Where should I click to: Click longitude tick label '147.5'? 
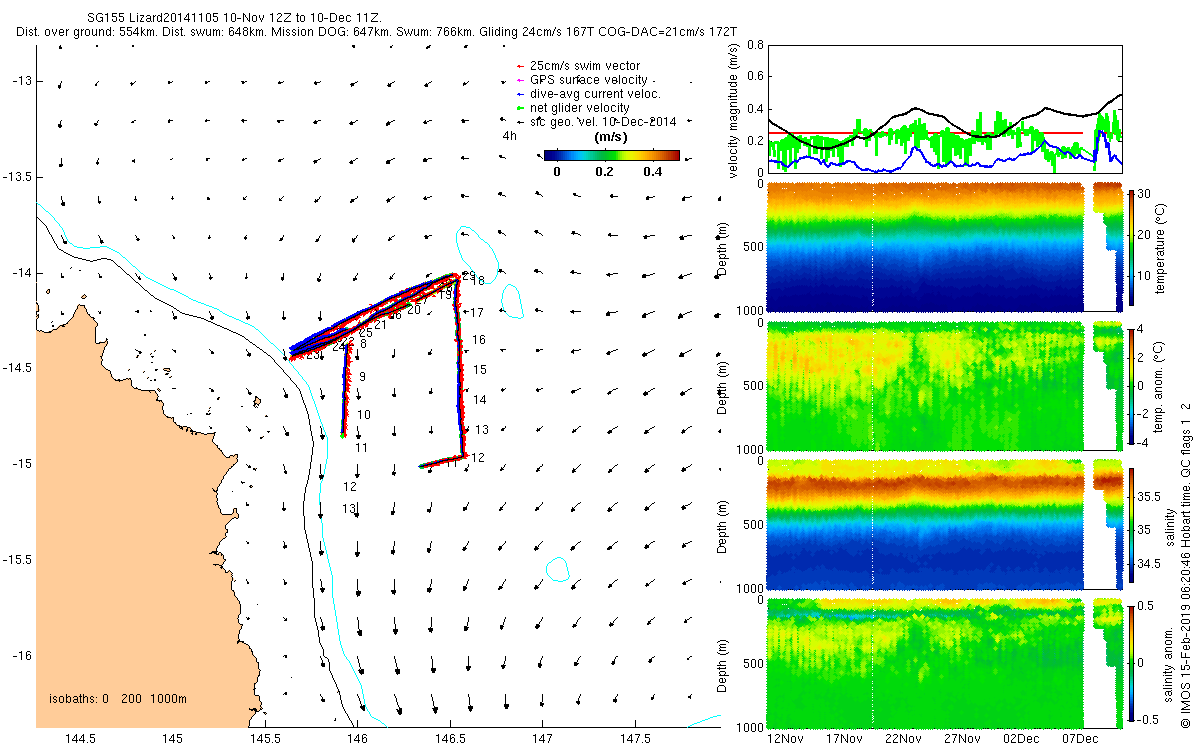tap(635, 739)
